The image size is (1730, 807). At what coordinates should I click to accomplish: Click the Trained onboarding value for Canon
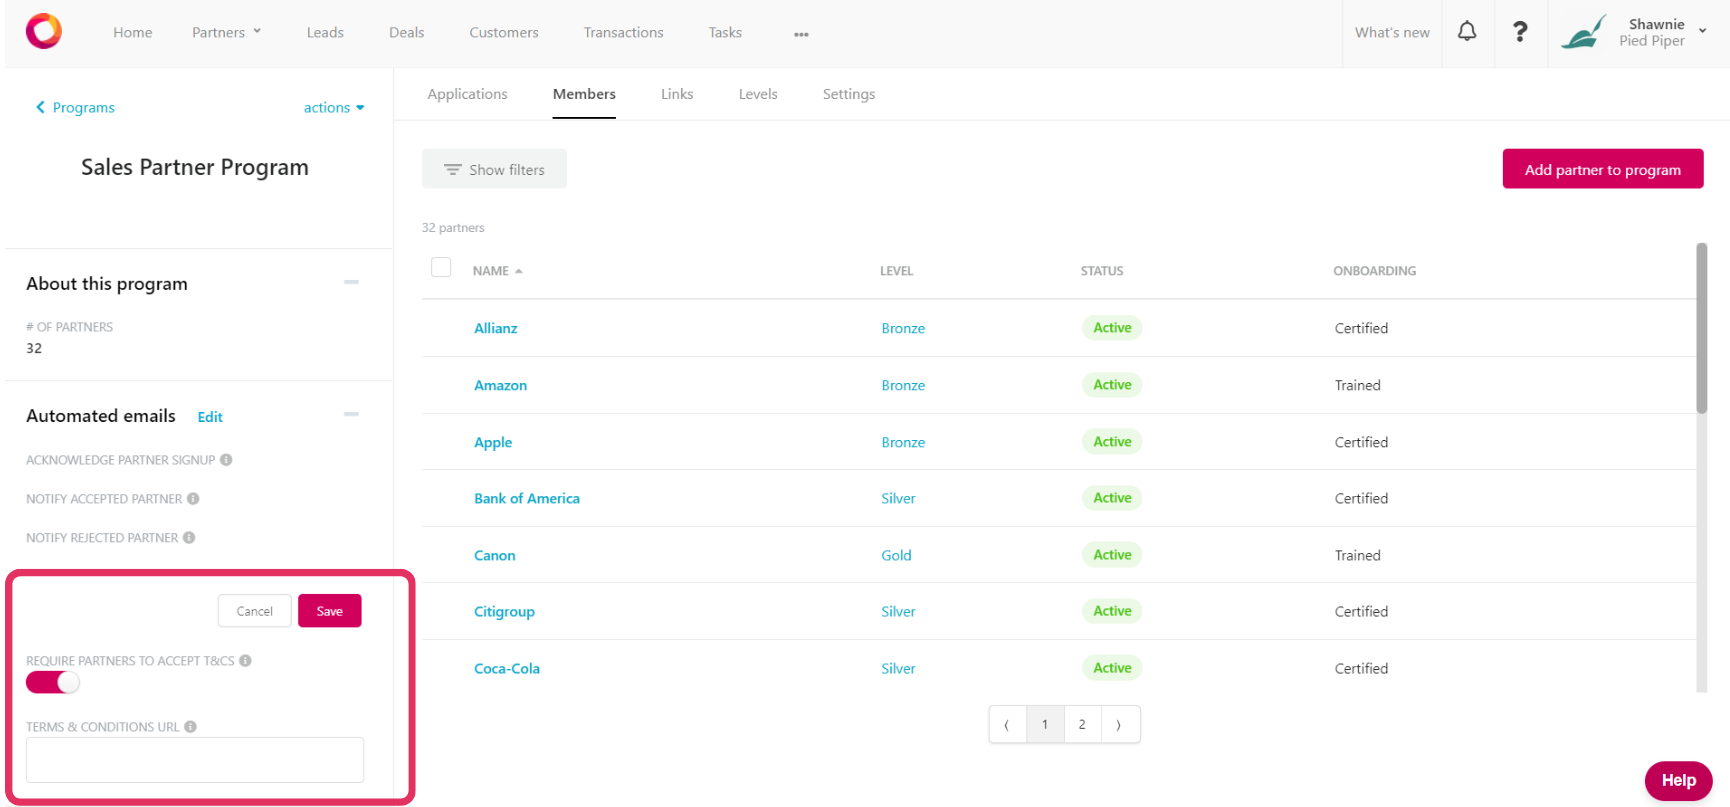click(x=1357, y=555)
